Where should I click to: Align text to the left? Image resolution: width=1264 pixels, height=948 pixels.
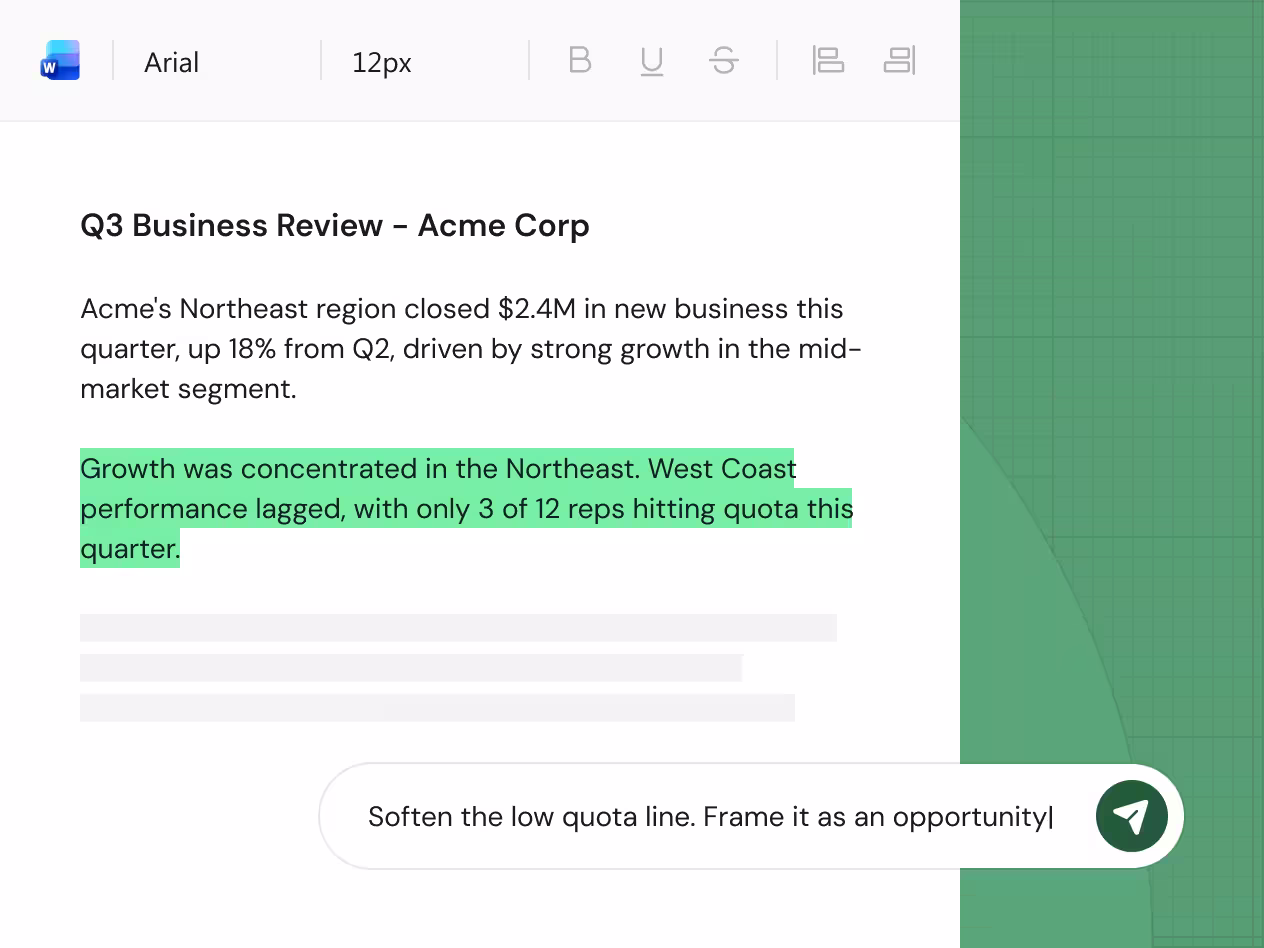click(x=828, y=61)
